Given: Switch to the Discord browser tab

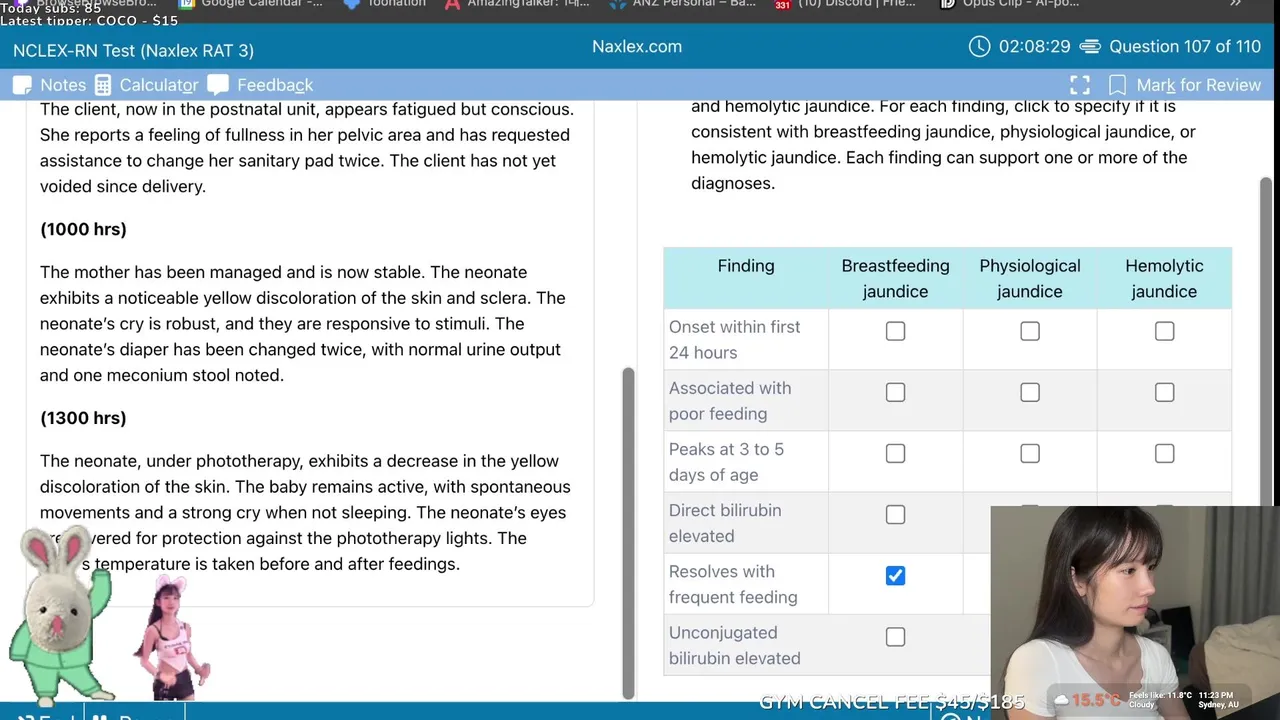Looking at the screenshot, I should (846, 4).
